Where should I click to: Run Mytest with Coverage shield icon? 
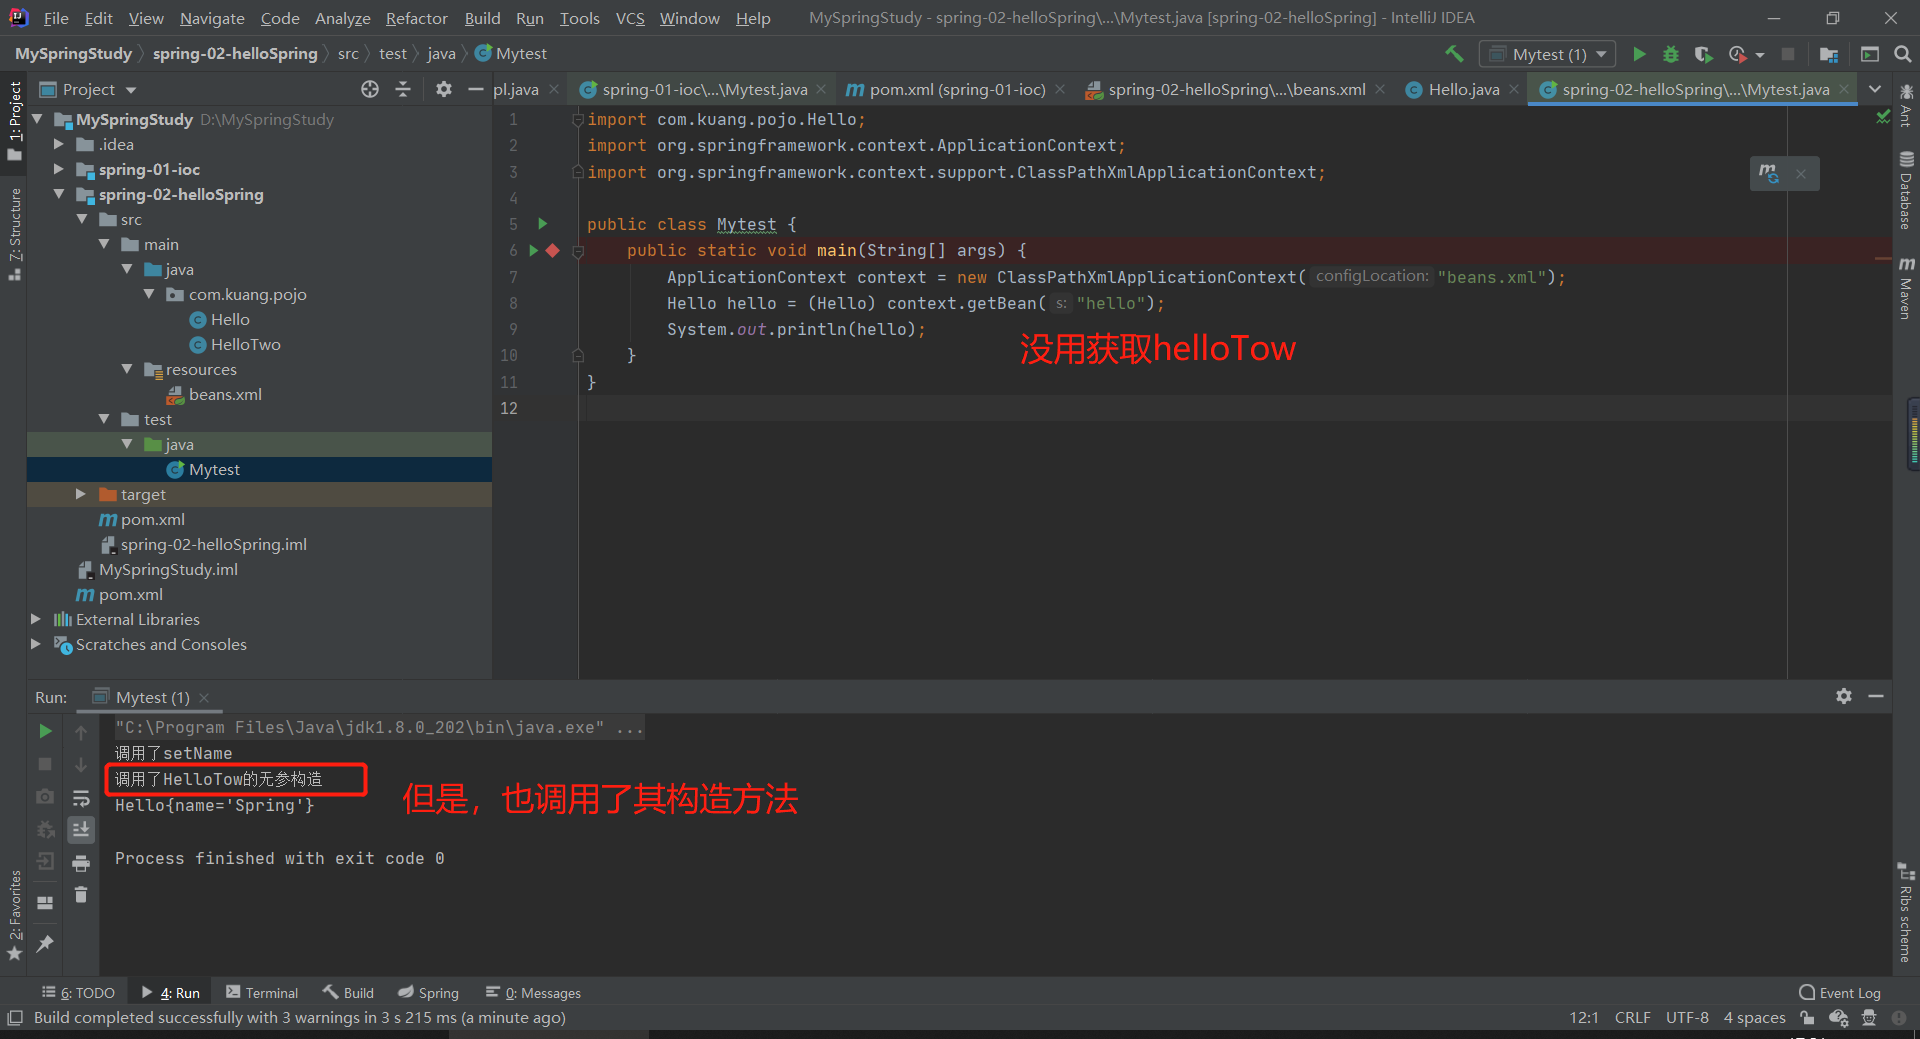pyautogui.click(x=1704, y=54)
